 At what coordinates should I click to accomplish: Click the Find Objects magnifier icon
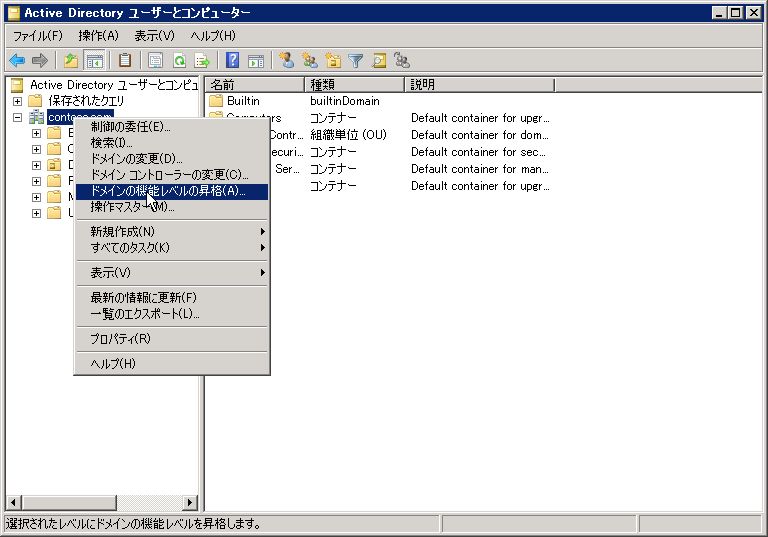pos(379,61)
